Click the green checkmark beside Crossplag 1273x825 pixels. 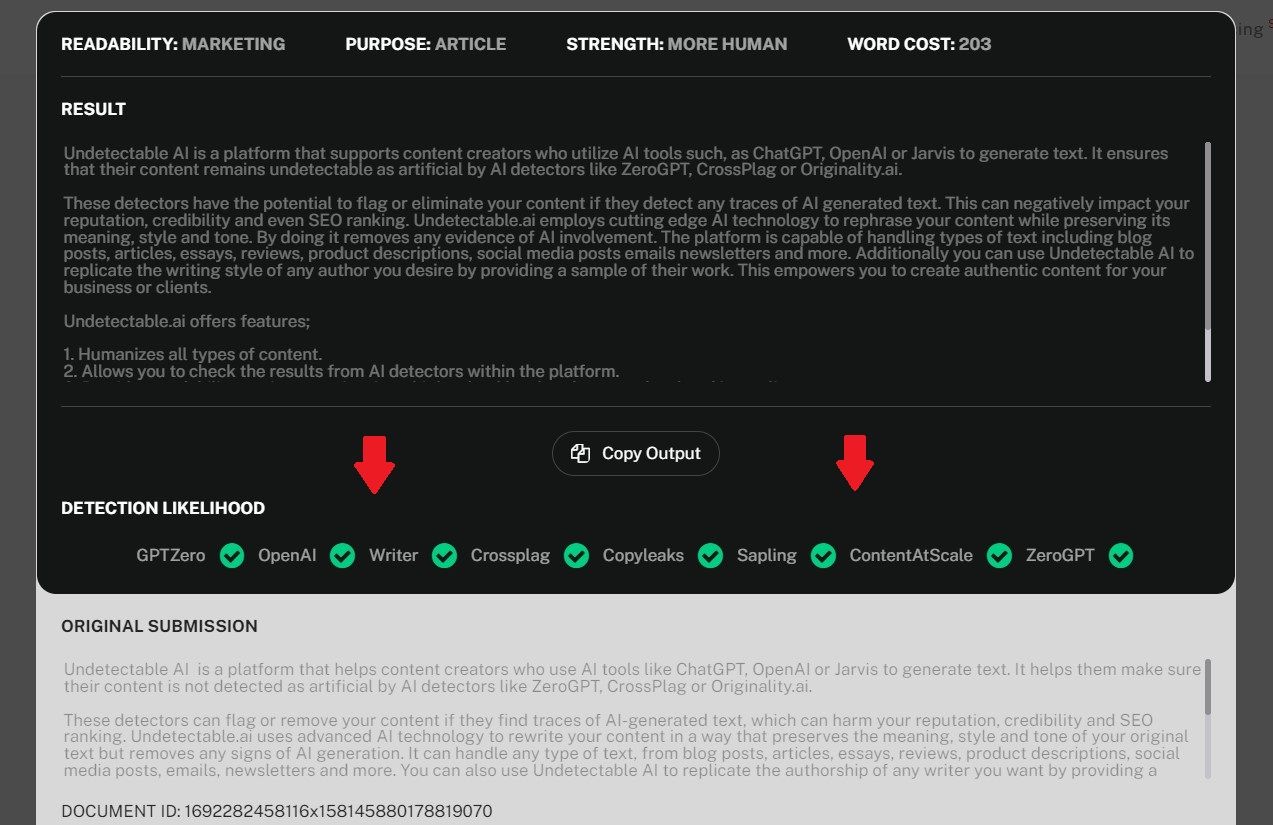[576, 555]
